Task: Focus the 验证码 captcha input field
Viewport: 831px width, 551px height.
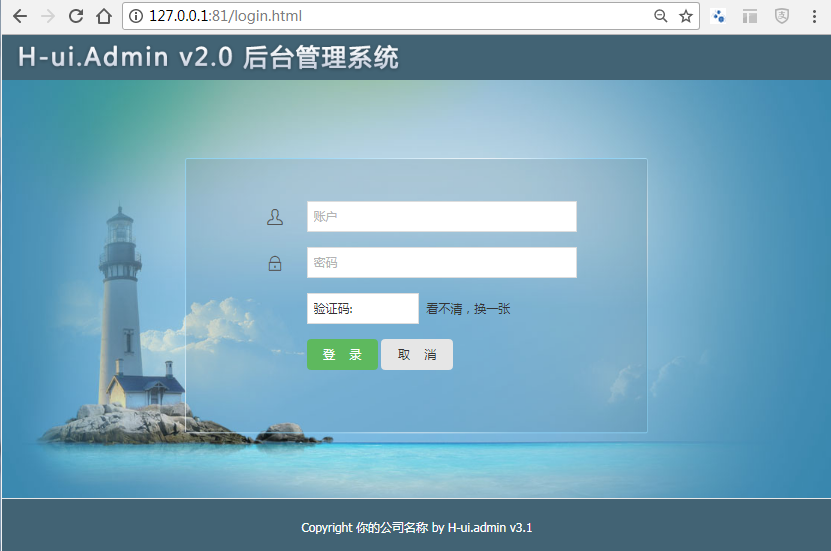Action: [363, 308]
